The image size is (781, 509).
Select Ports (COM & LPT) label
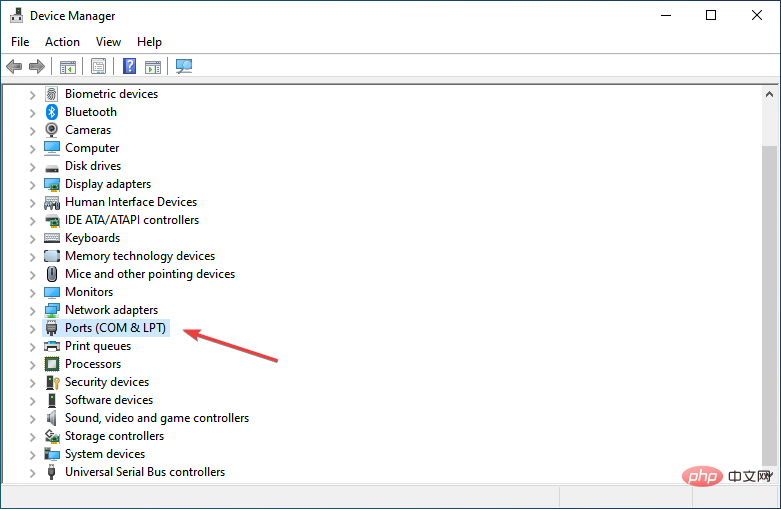click(116, 328)
